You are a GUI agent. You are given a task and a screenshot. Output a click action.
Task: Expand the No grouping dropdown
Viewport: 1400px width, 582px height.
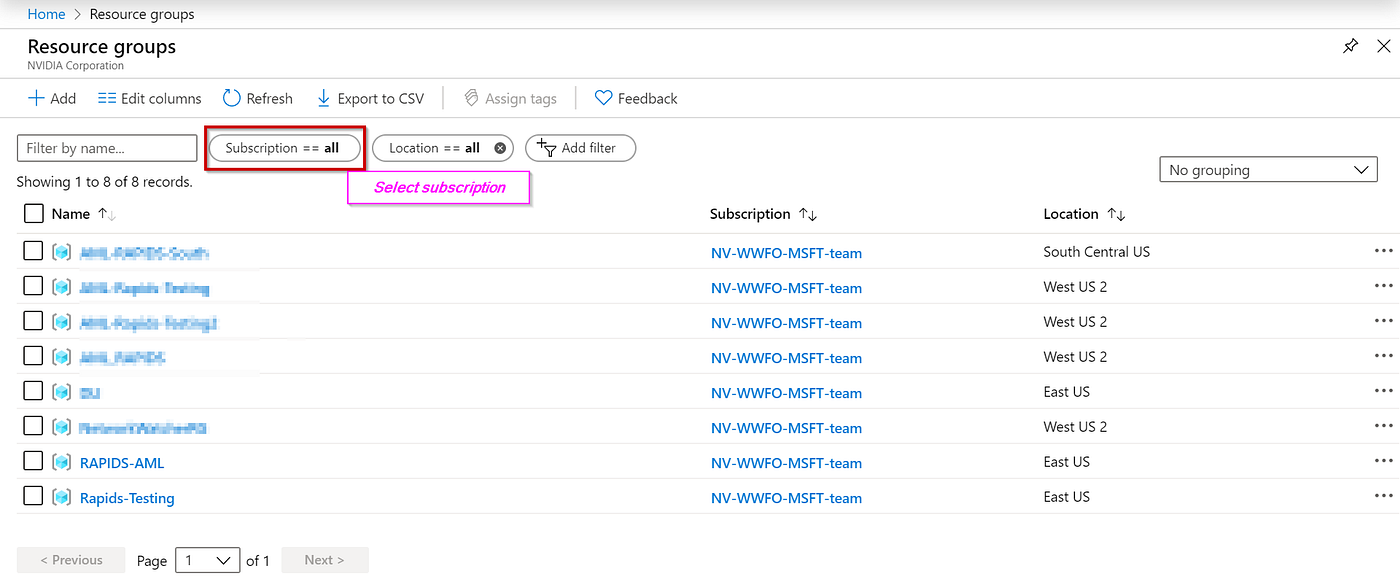(1268, 170)
